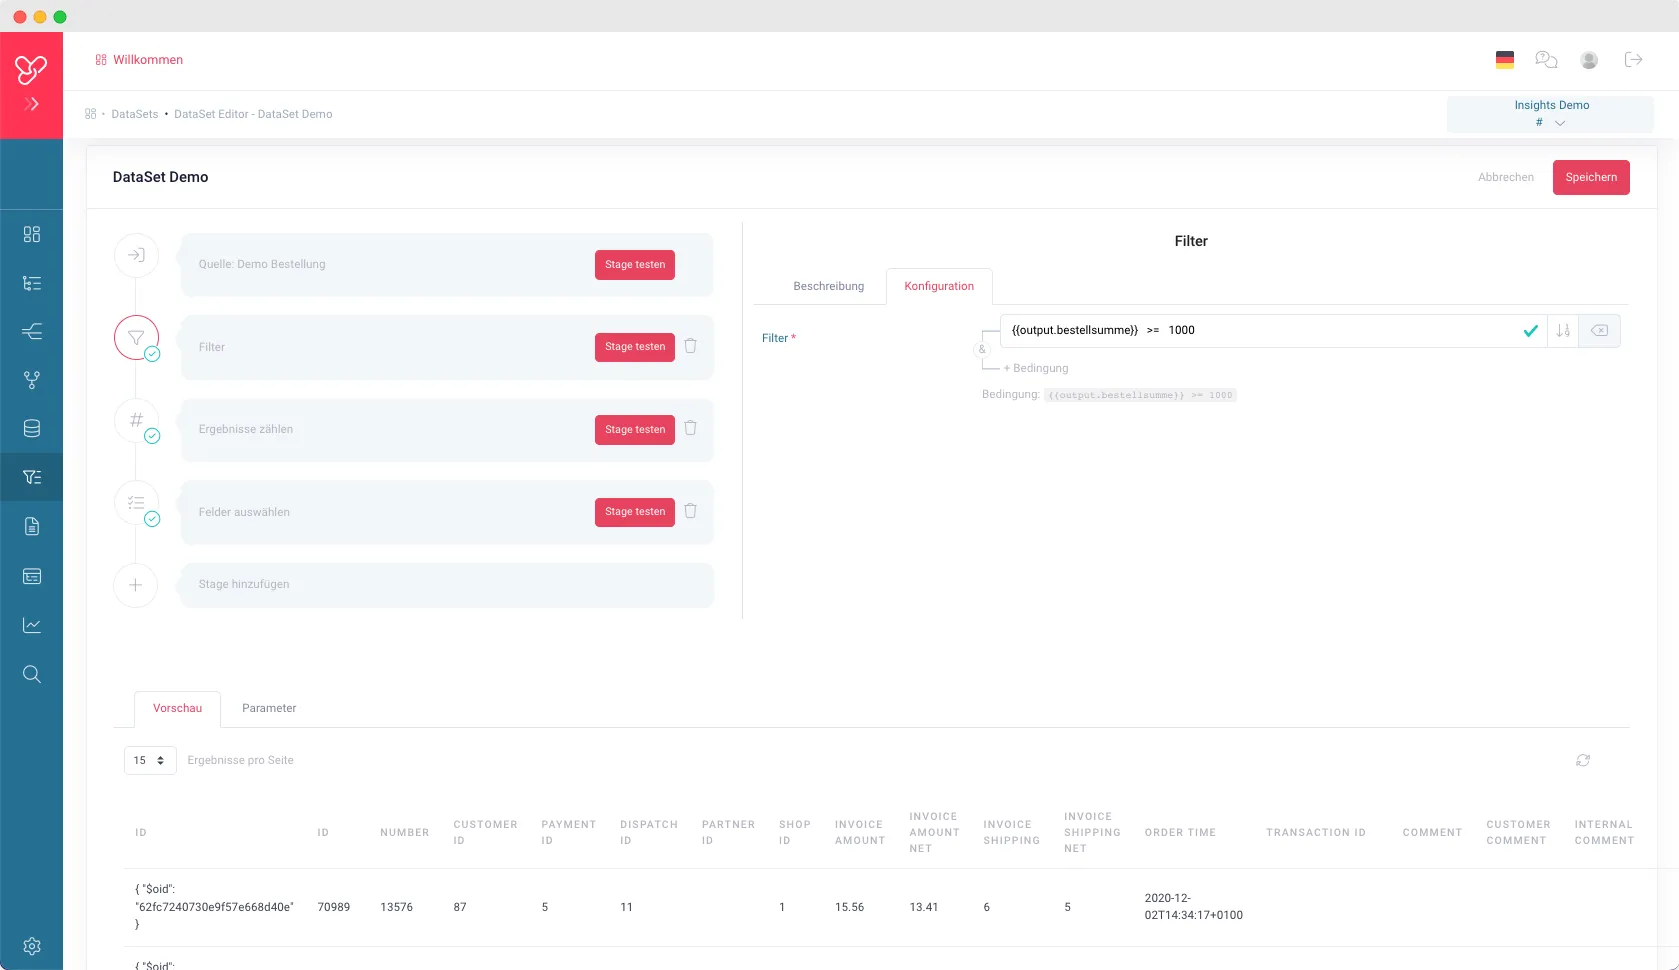This screenshot has height=970, width=1679.
Task: Open the search magnifier icon in sidebar
Action: pos(32,674)
